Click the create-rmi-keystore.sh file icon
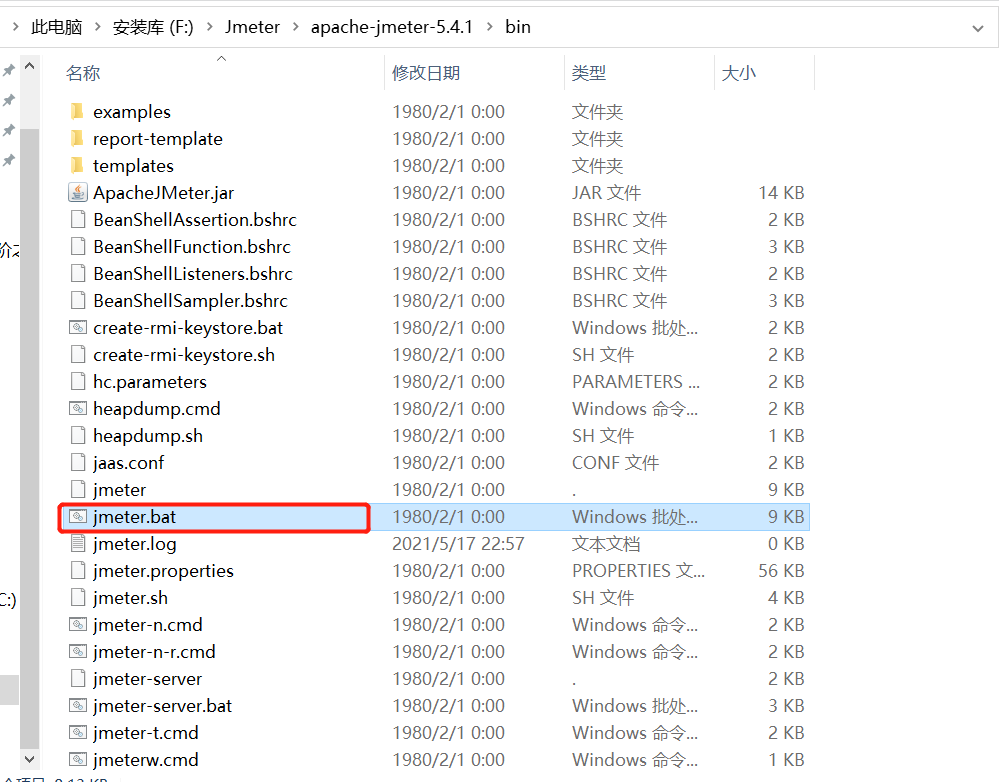999x782 pixels. coord(78,354)
